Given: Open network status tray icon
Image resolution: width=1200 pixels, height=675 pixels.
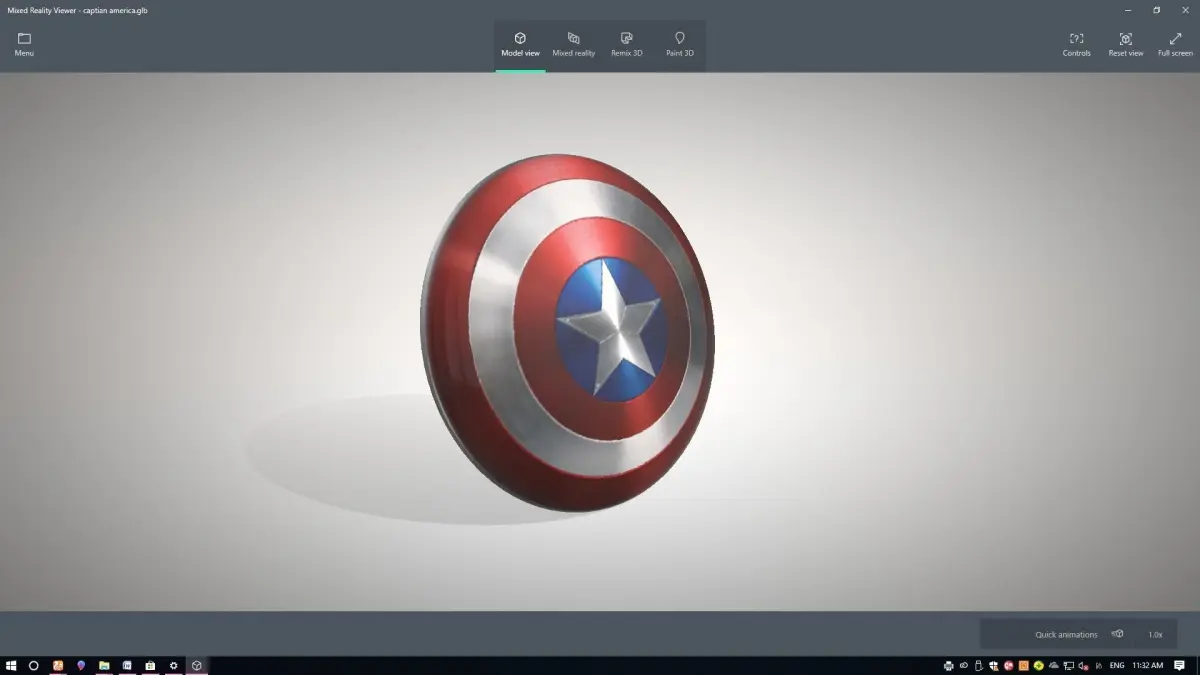Looking at the screenshot, I should point(1069,665).
